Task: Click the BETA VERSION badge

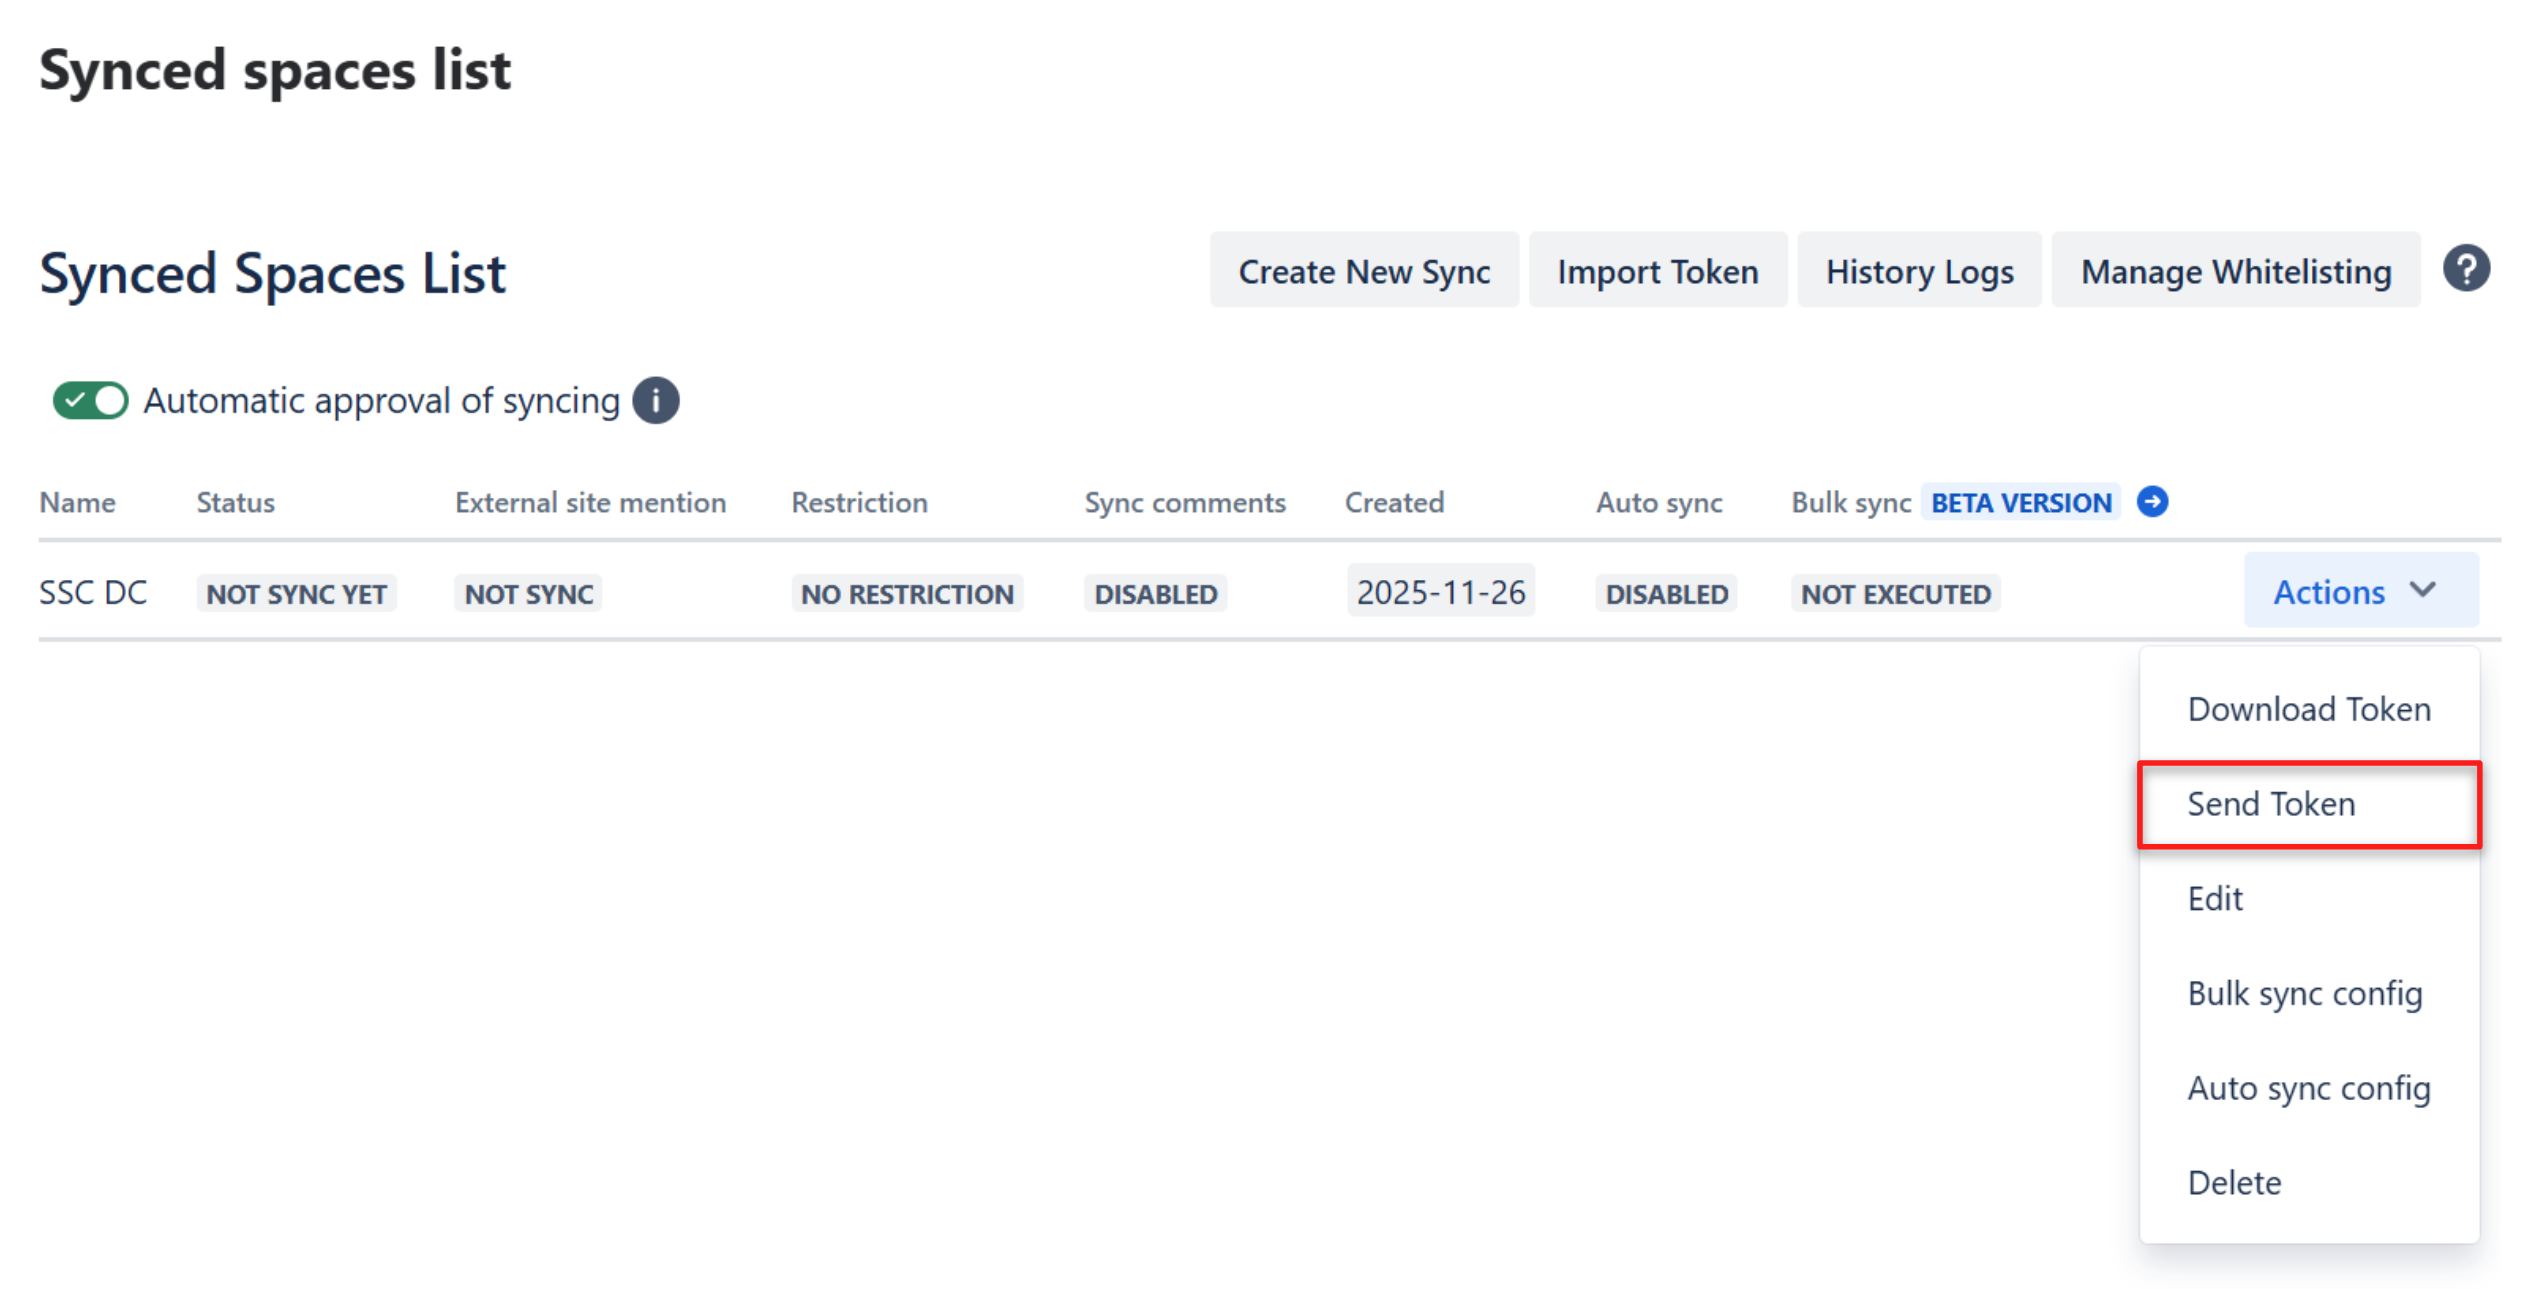Action: (x=2019, y=502)
